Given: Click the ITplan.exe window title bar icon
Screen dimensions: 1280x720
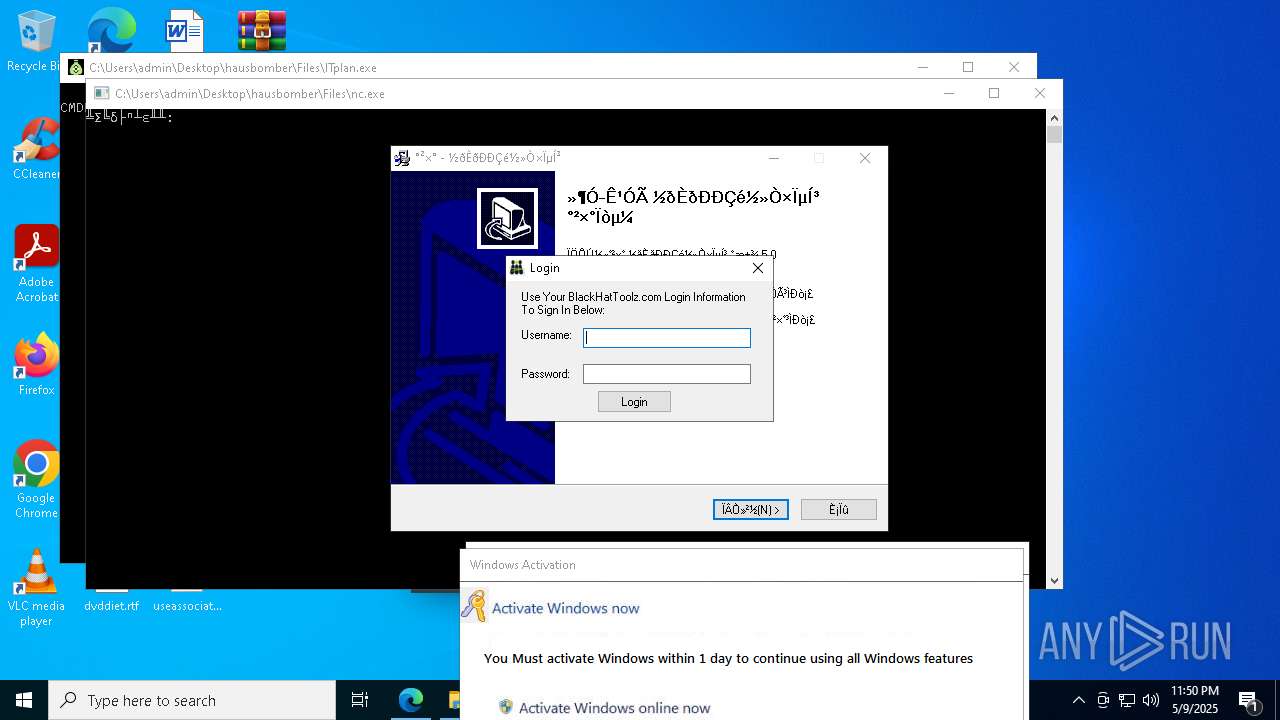Looking at the screenshot, I should coord(76,68).
